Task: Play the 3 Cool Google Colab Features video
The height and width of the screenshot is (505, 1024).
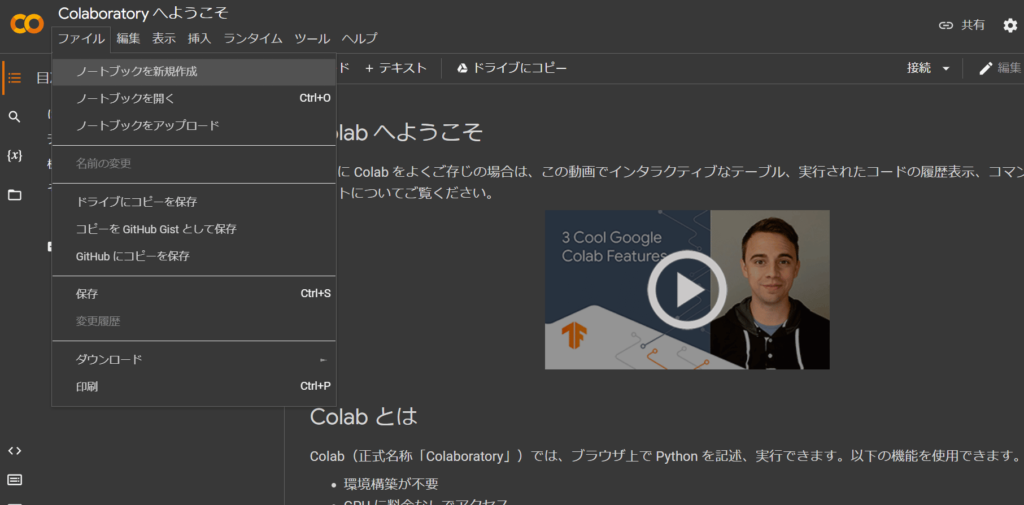Action: tap(686, 289)
